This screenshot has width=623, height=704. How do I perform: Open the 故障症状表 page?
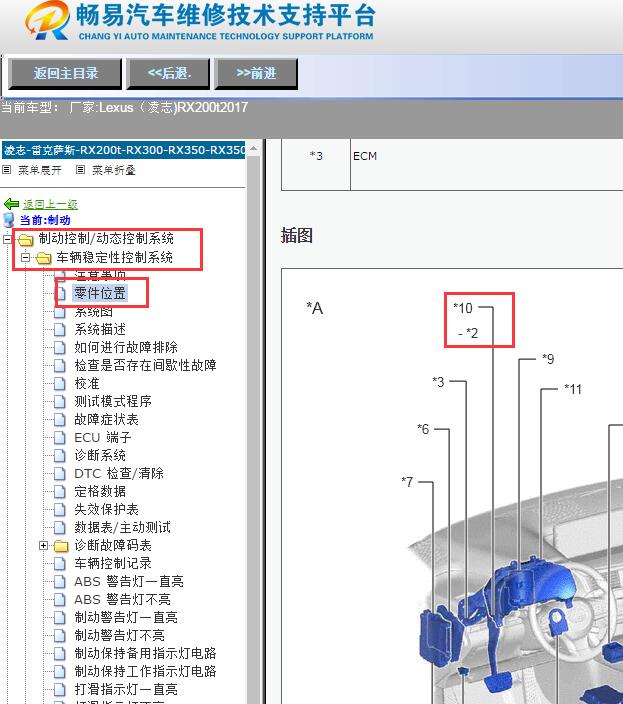[106, 419]
